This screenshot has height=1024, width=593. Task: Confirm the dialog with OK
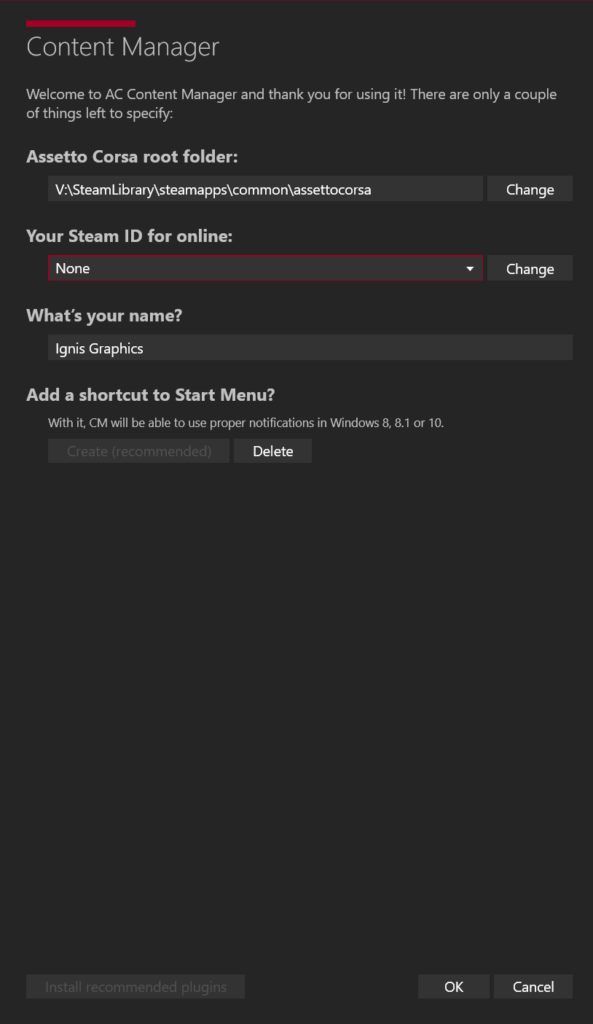tap(453, 987)
